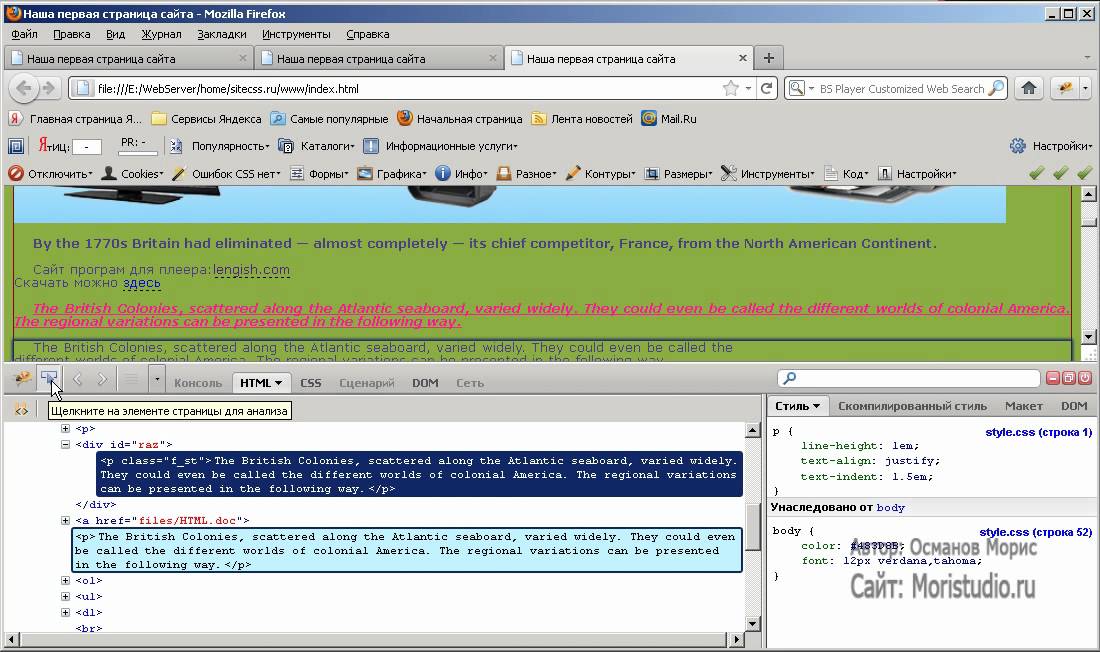Open a new tab with plus button

(769, 58)
